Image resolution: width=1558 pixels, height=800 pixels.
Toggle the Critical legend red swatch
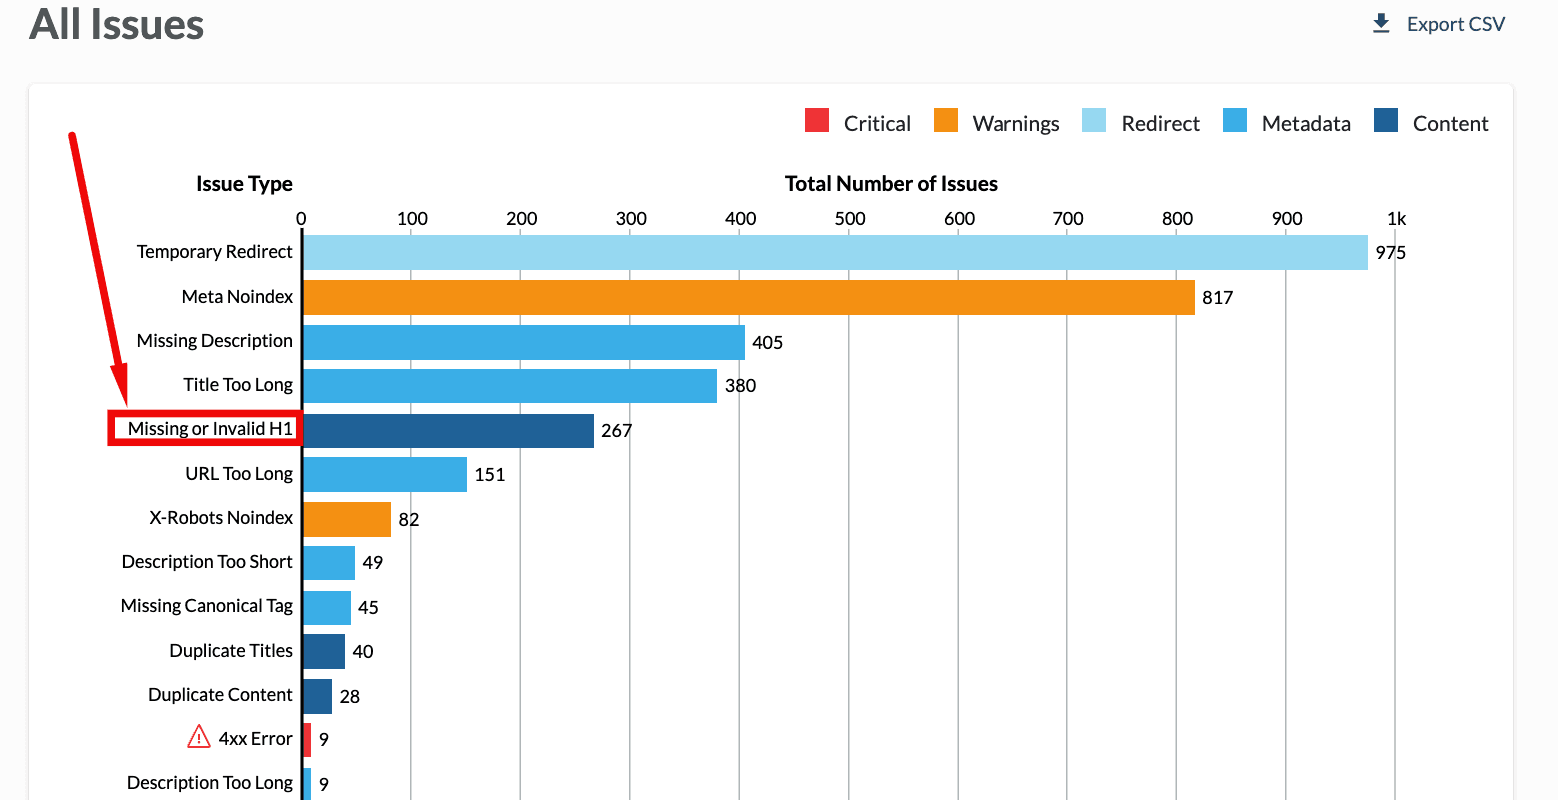point(817,121)
